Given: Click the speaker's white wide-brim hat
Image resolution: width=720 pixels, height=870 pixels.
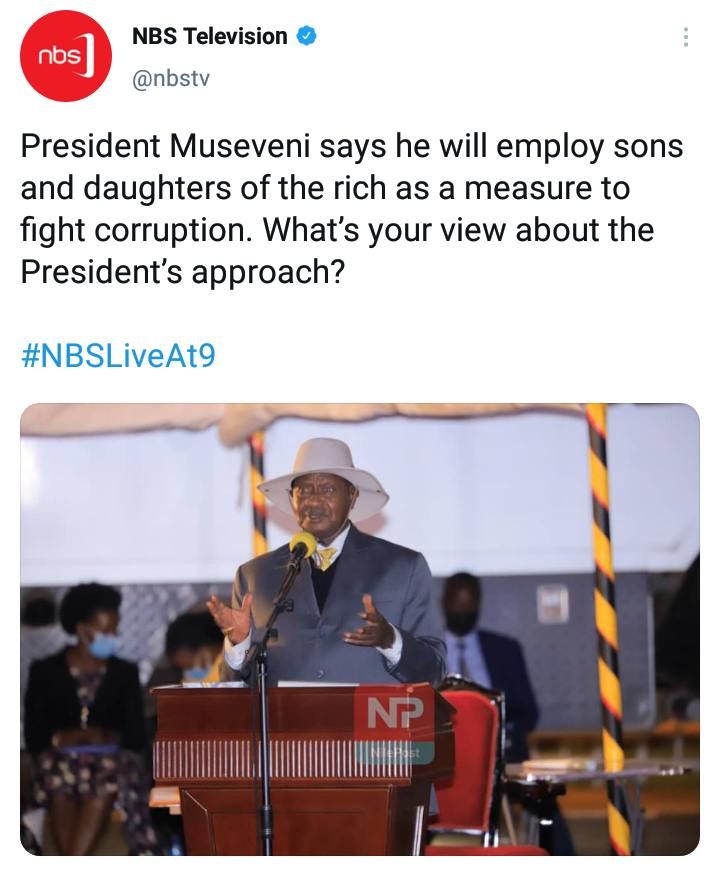Looking at the screenshot, I should pyautogui.click(x=323, y=477).
